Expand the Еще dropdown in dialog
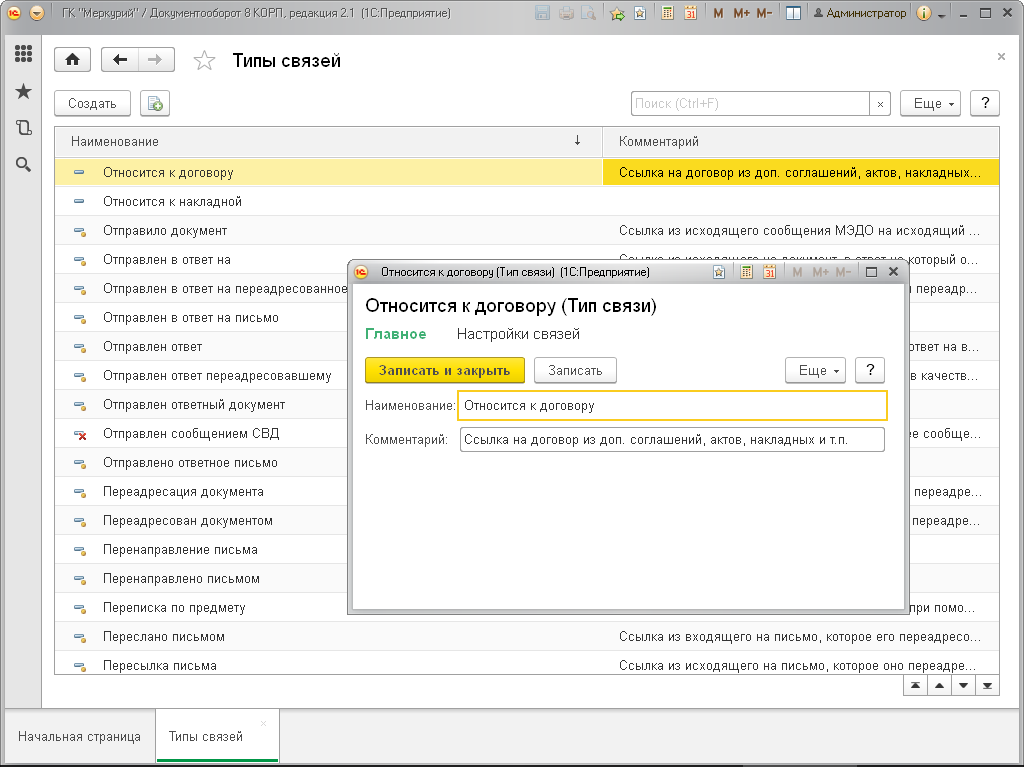This screenshot has width=1024, height=767. (x=816, y=370)
